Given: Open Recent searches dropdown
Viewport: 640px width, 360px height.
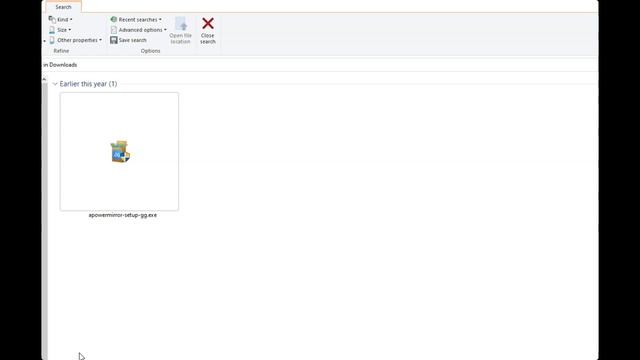Looking at the screenshot, I should [136, 20].
